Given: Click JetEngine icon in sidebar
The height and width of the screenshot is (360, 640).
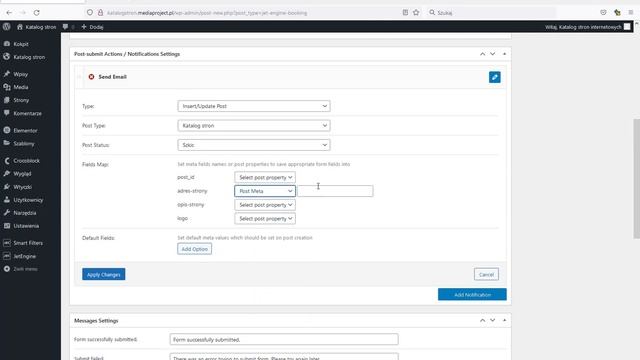Looking at the screenshot, I should [x=7, y=256].
